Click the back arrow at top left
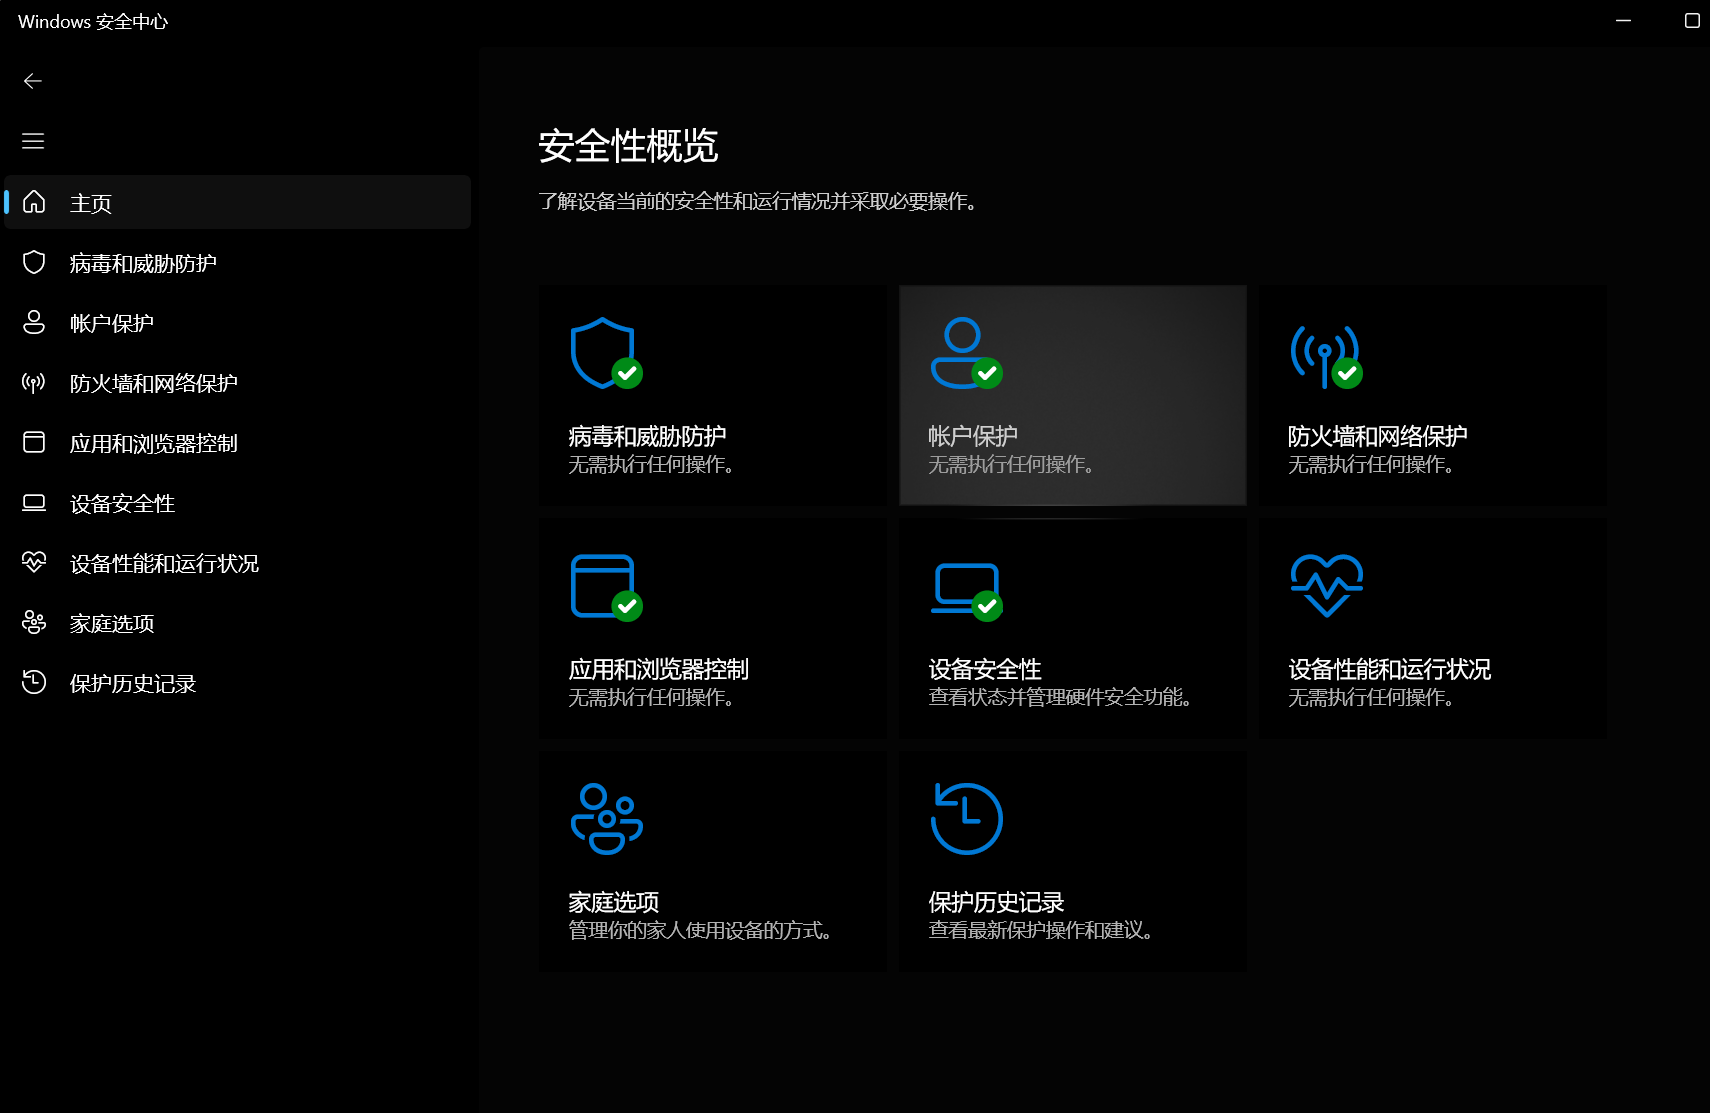Image resolution: width=1710 pixels, height=1113 pixels. (x=33, y=80)
